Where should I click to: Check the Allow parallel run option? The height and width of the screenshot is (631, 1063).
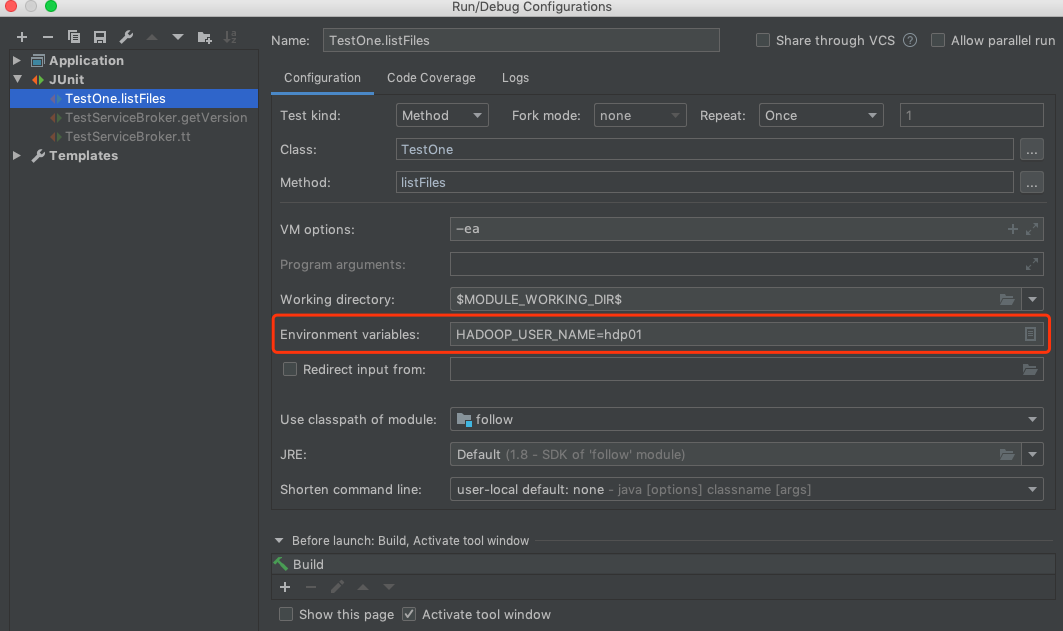pos(938,40)
